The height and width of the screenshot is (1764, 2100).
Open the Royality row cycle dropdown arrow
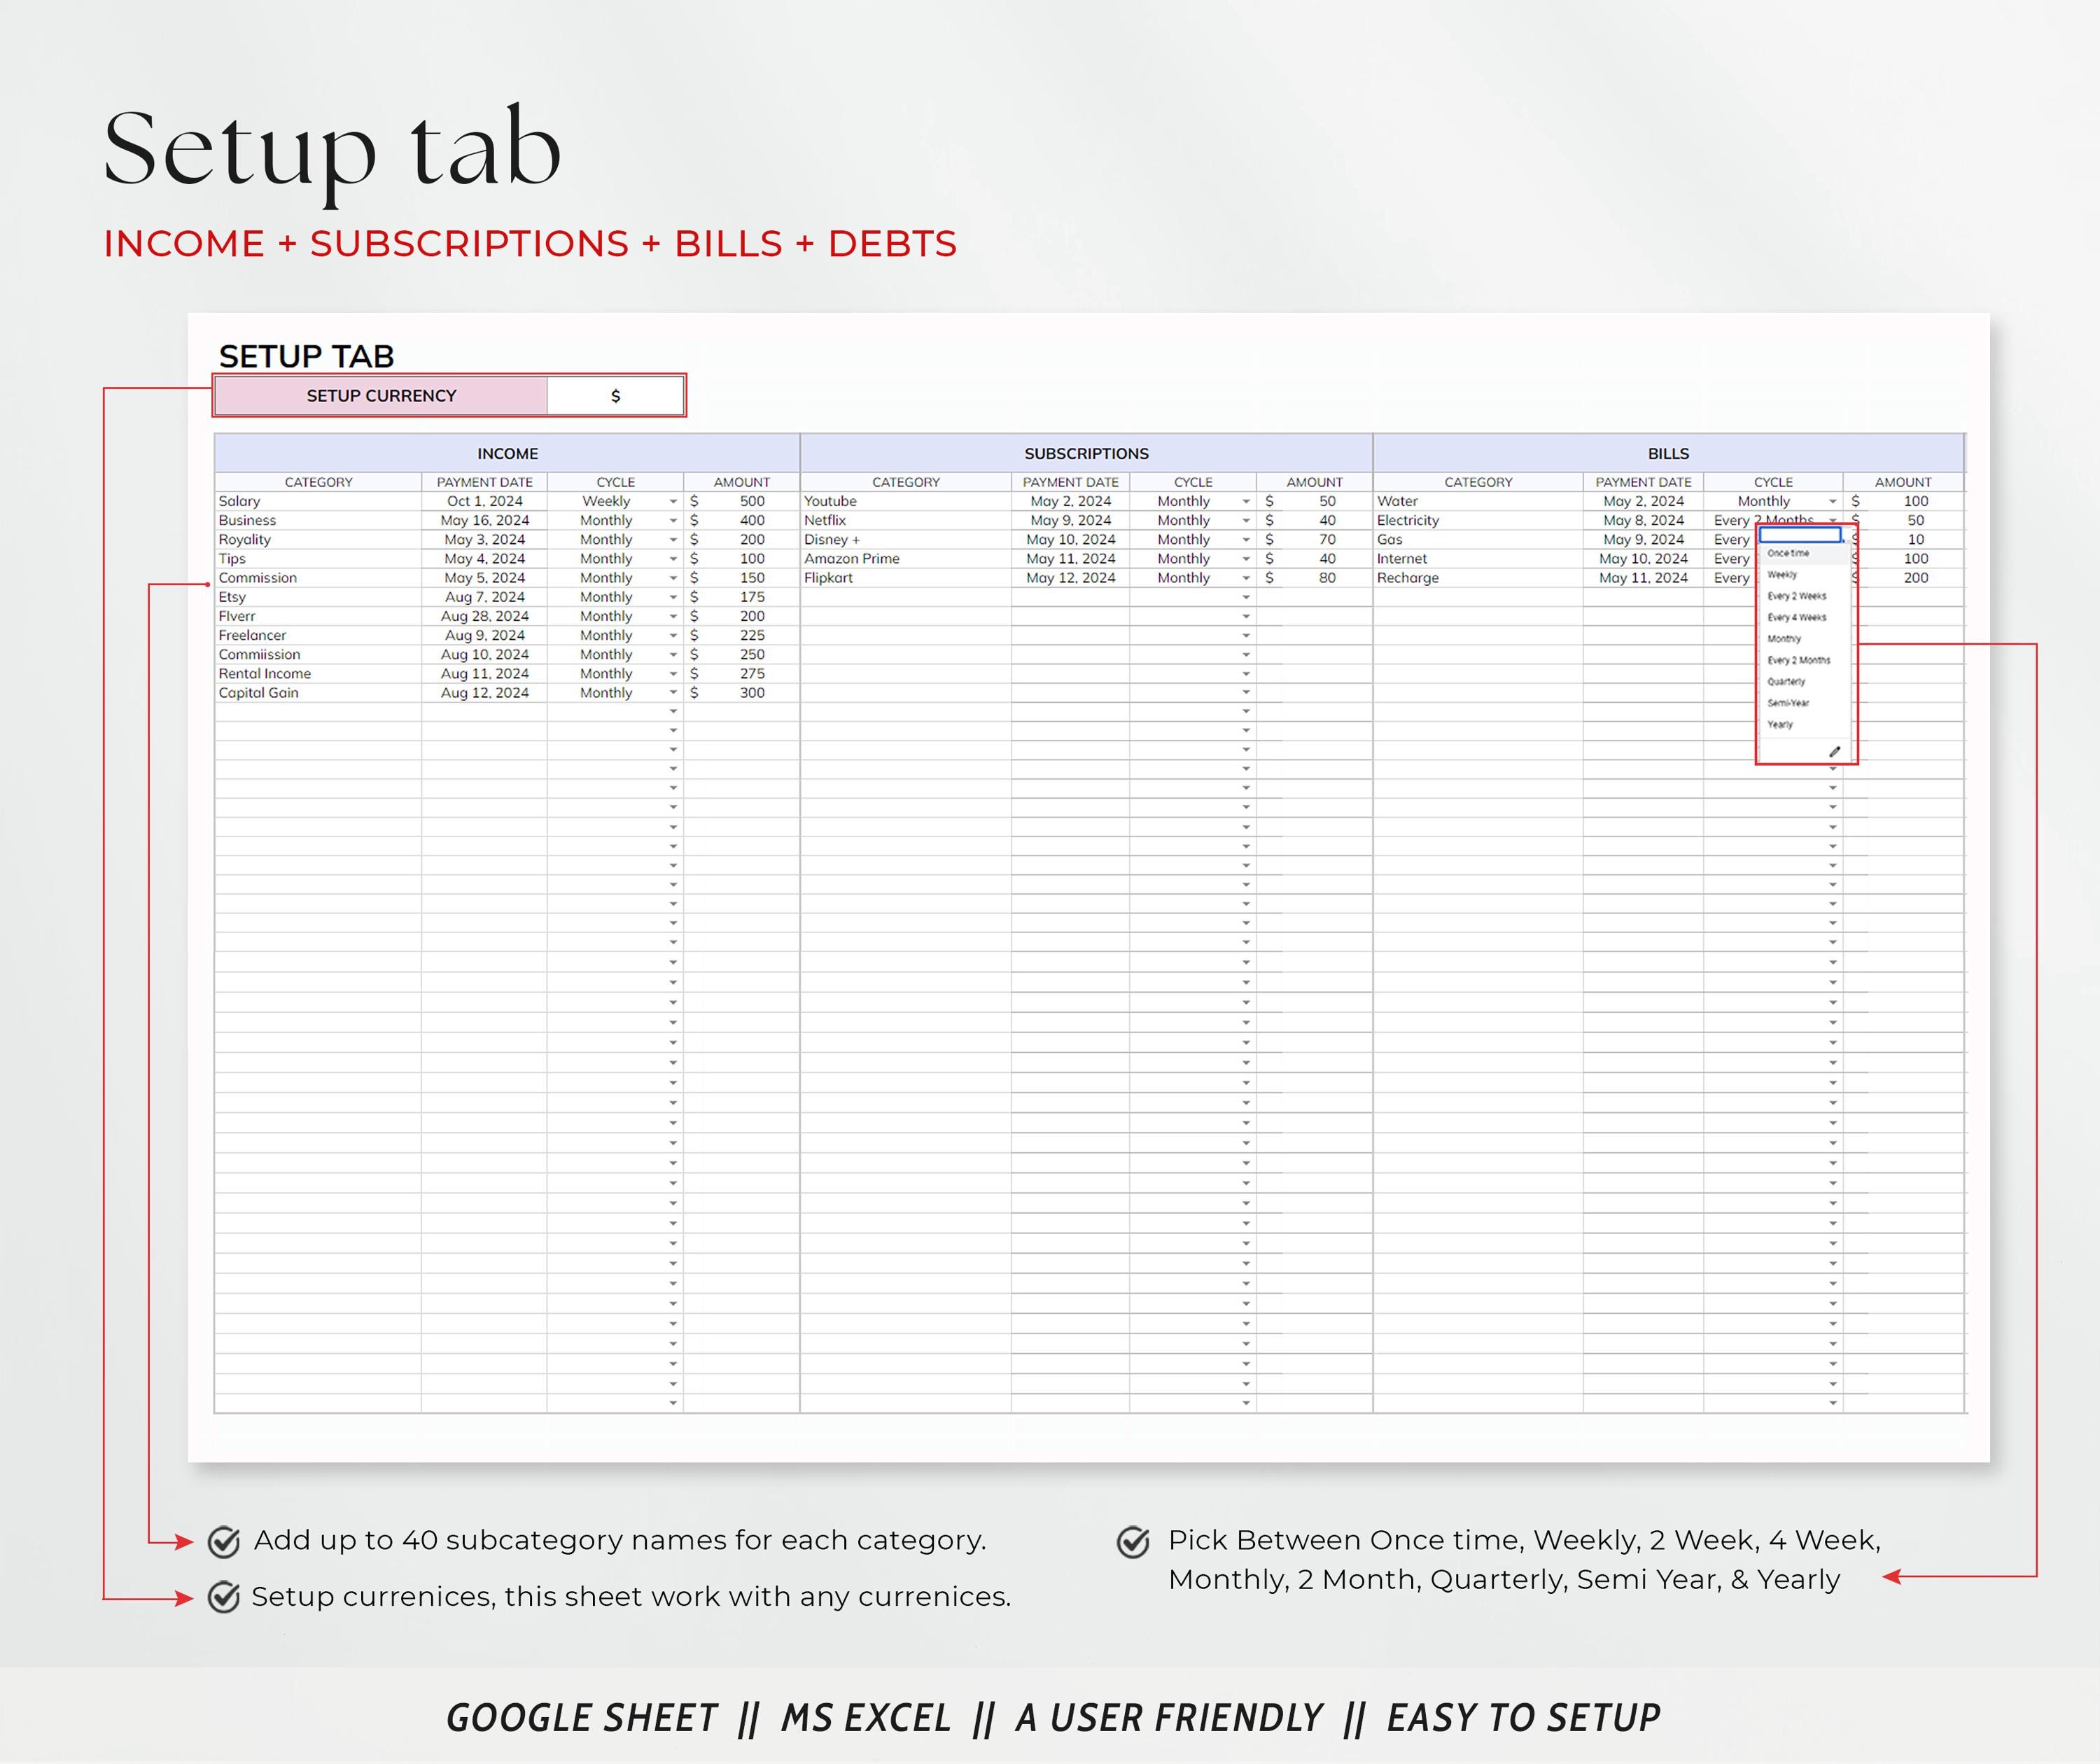673,540
